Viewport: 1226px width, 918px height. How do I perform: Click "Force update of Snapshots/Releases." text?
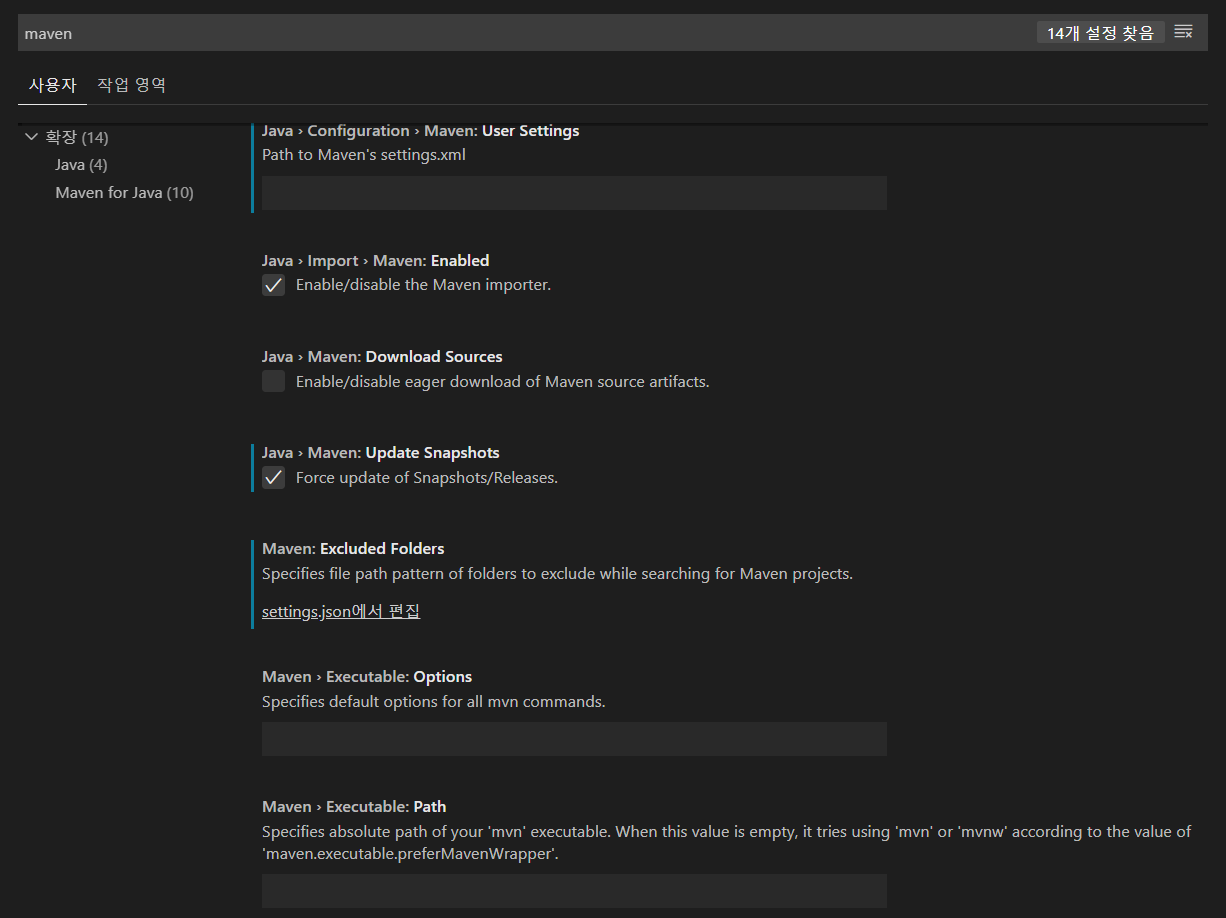pyautogui.click(x=427, y=477)
